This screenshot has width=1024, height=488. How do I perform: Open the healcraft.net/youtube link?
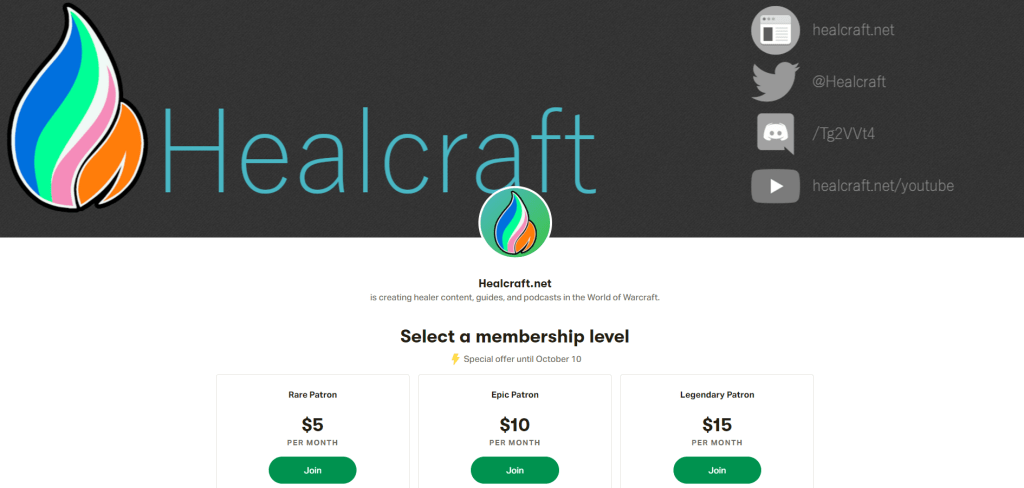(x=883, y=186)
